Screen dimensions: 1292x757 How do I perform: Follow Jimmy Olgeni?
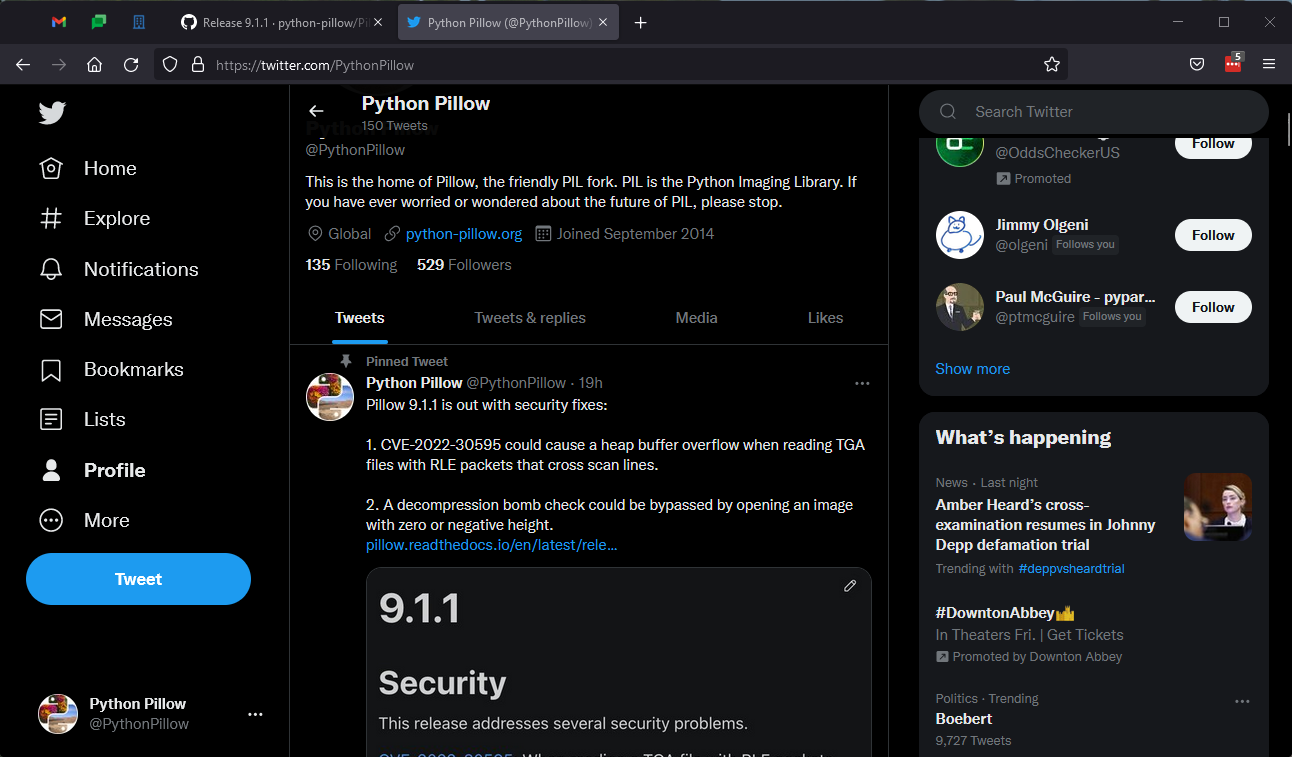click(x=1212, y=234)
